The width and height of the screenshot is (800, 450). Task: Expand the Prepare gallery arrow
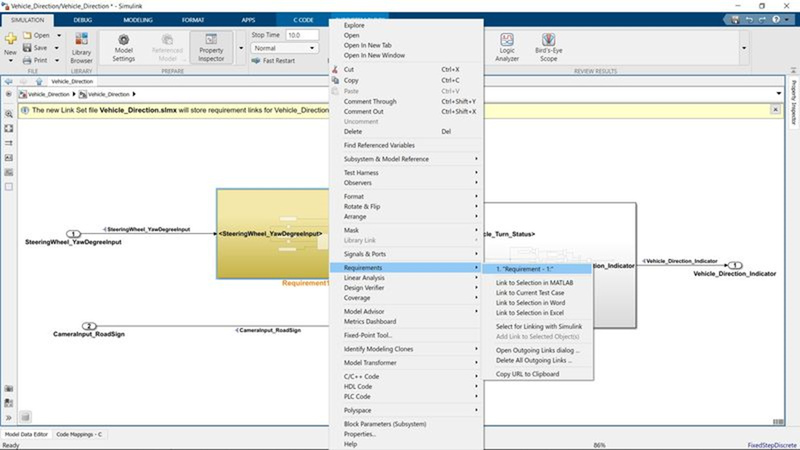[241, 48]
